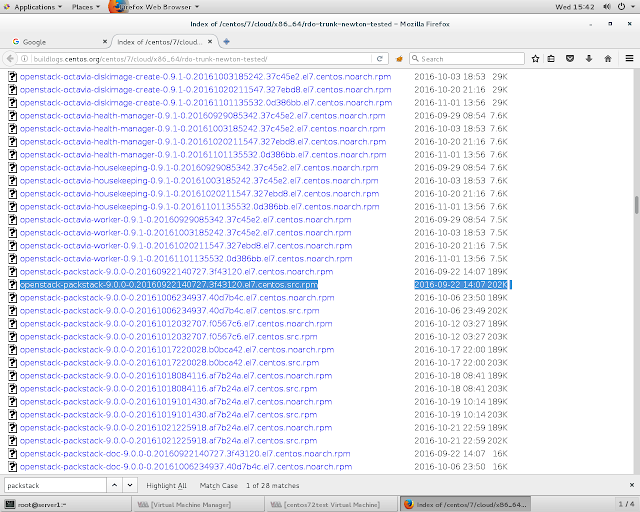Click the browser Back arrow button

[10, 59]
